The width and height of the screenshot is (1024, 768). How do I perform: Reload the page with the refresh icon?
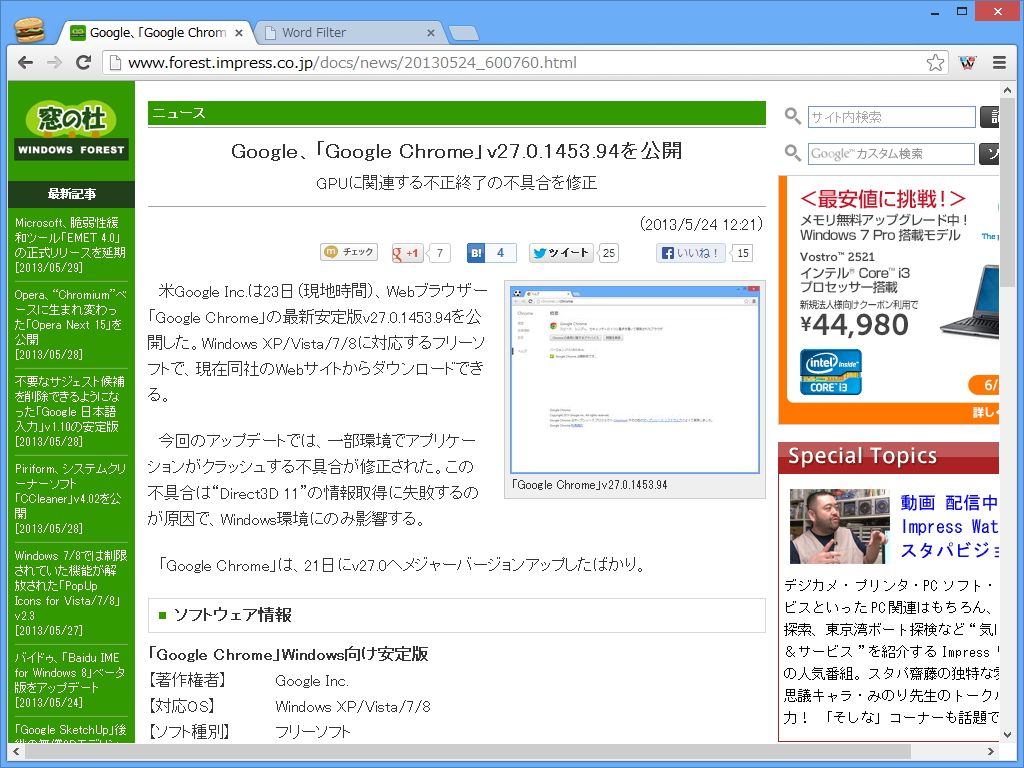[83, 63]
